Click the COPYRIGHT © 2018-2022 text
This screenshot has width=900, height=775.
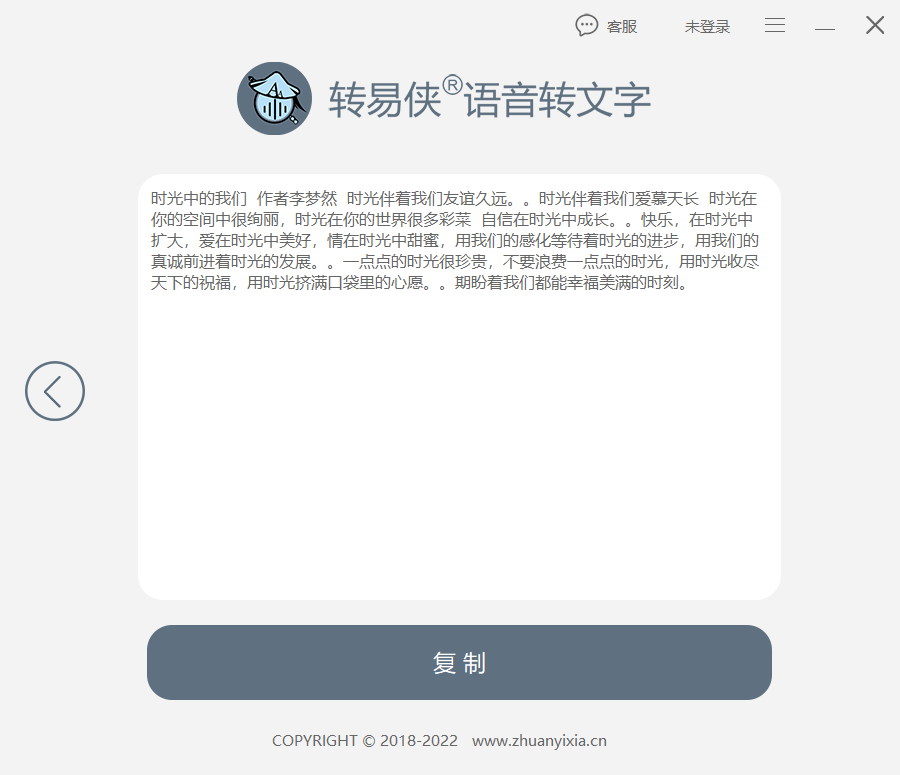click(x=365, y=741)
